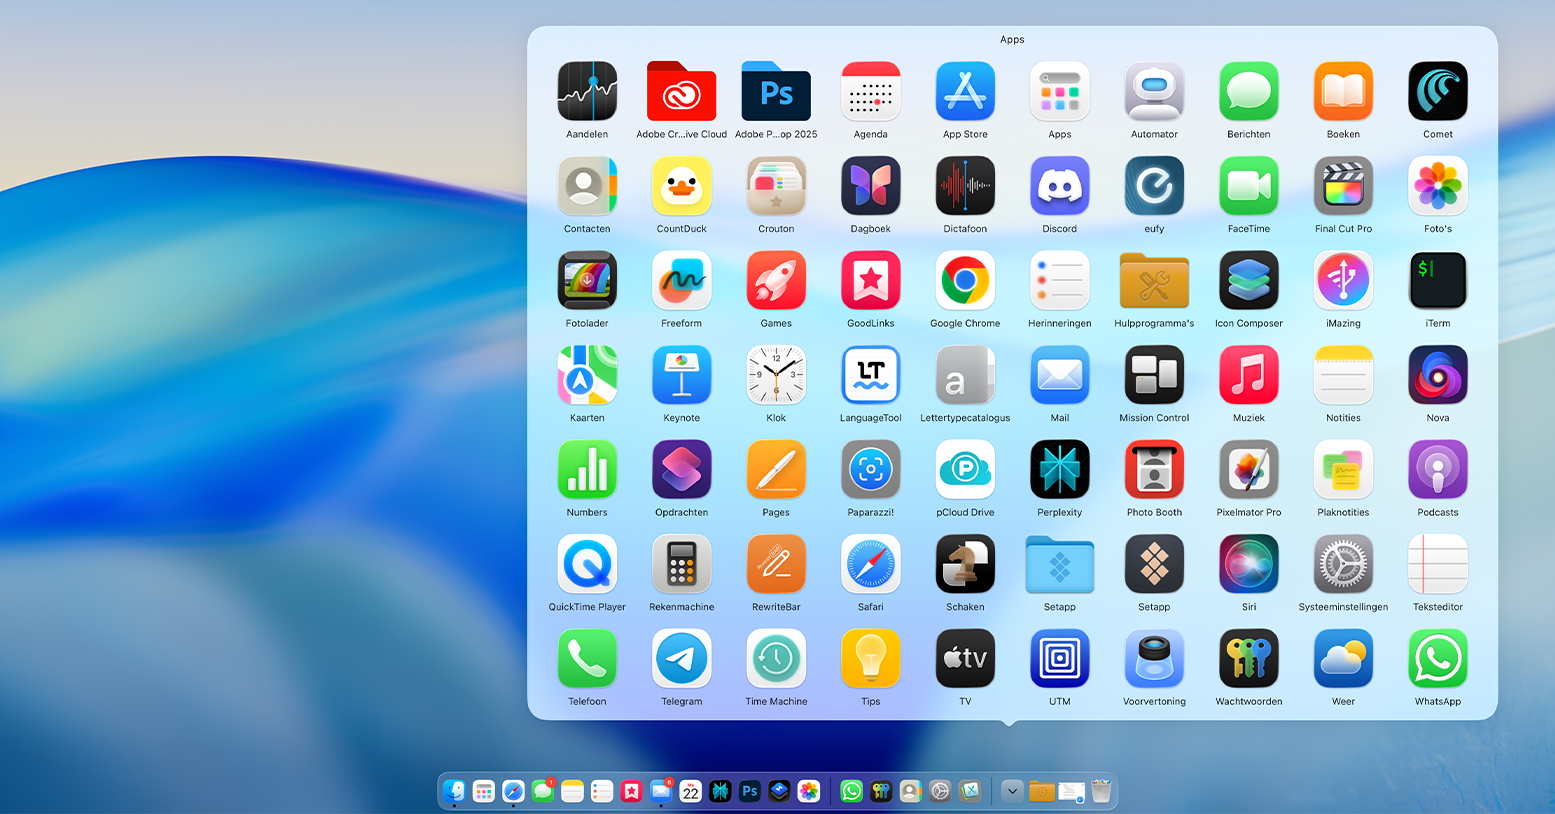Open Discord
Viewport: 1555px width, 814px height.
(x=1060, y=186)
